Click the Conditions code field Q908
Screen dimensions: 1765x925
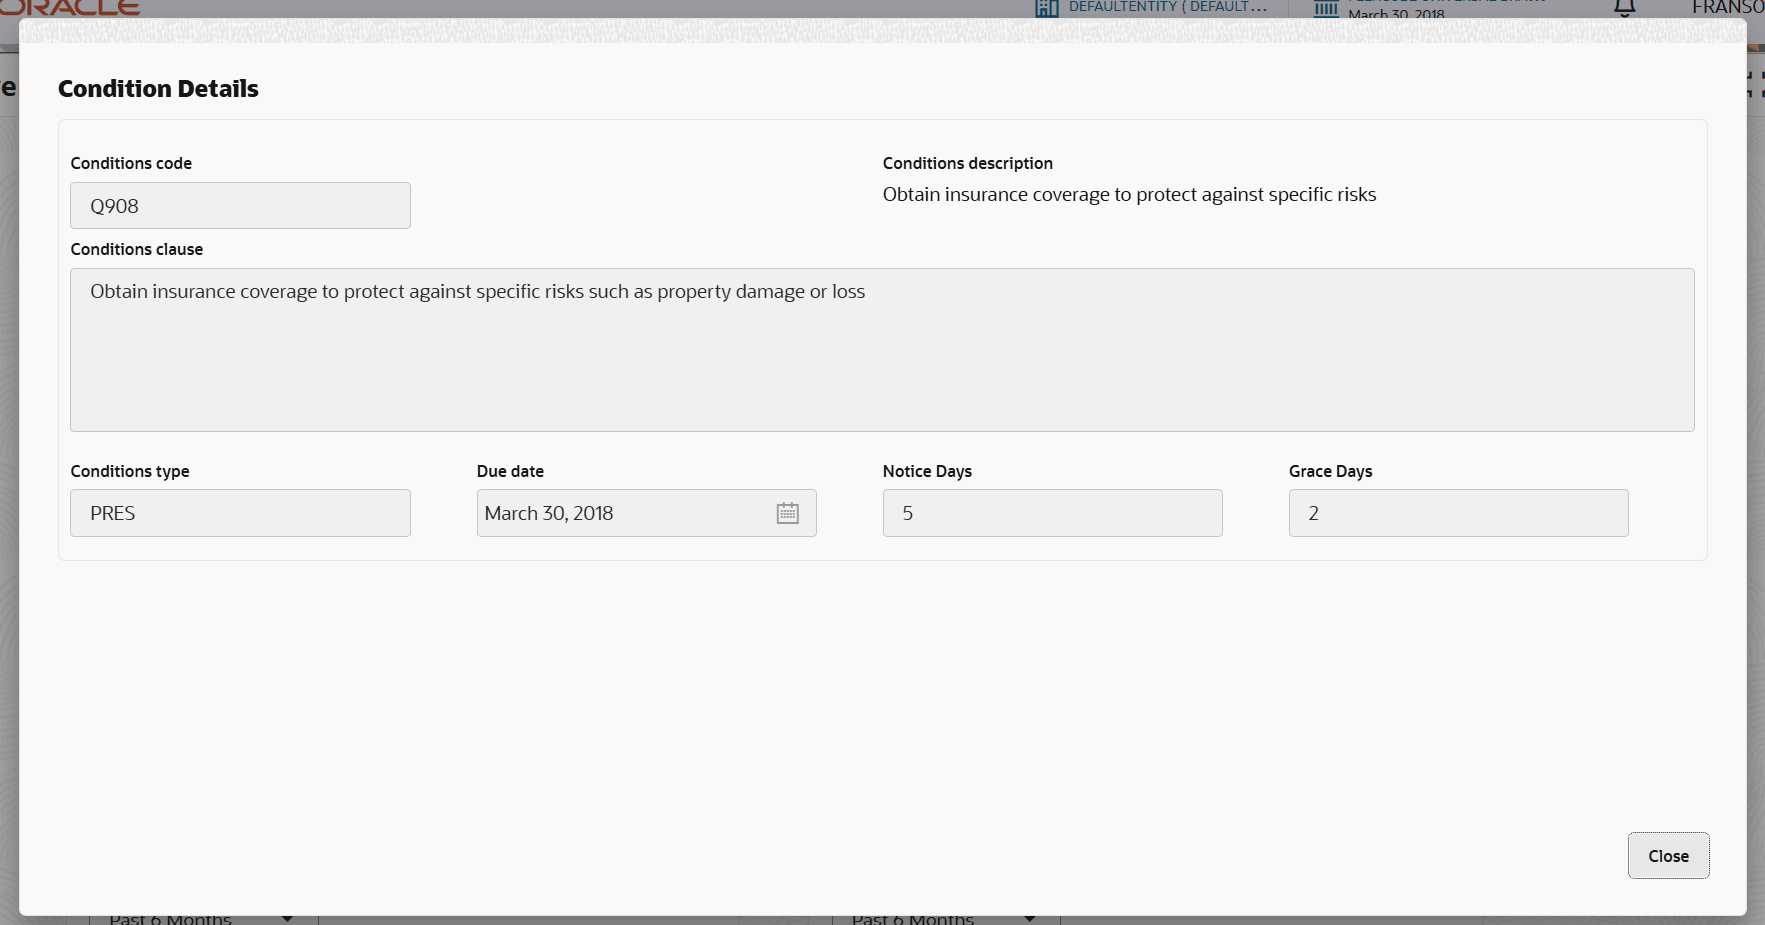click(240, 206)
